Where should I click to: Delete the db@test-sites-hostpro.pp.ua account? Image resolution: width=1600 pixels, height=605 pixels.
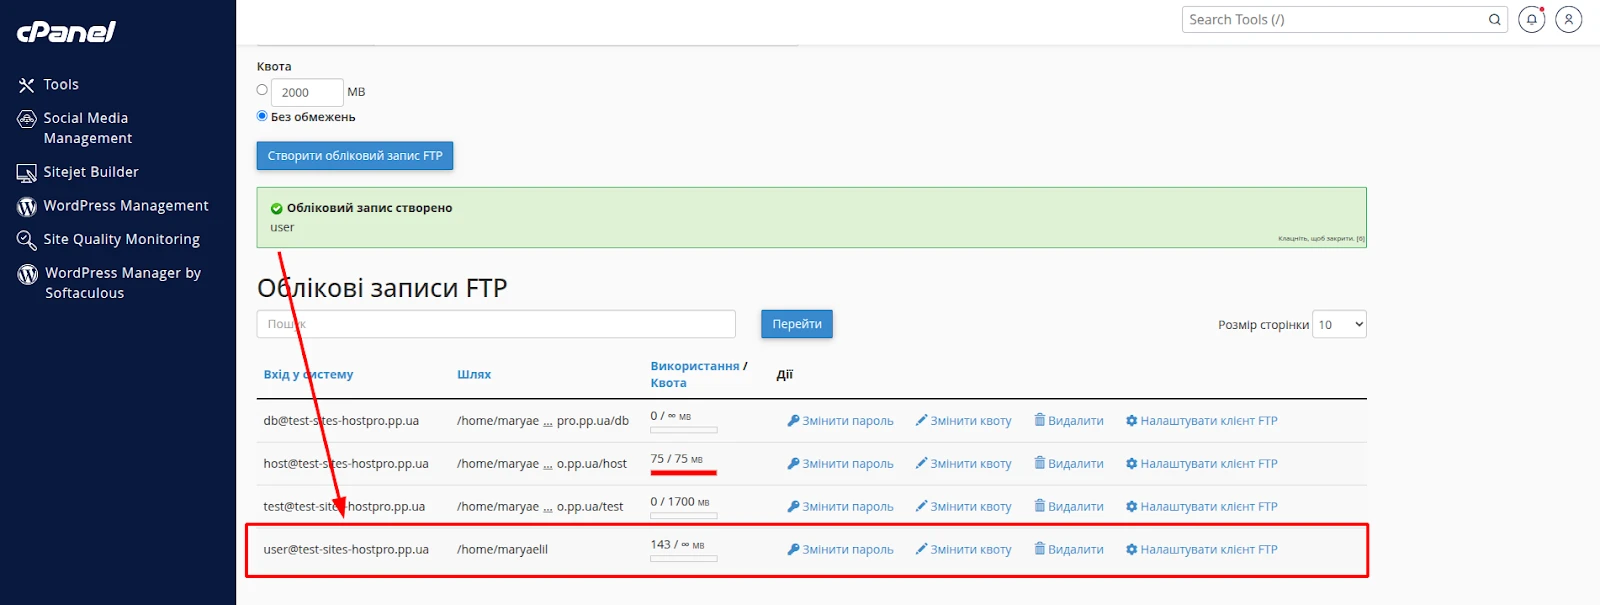coord(1069,421)
